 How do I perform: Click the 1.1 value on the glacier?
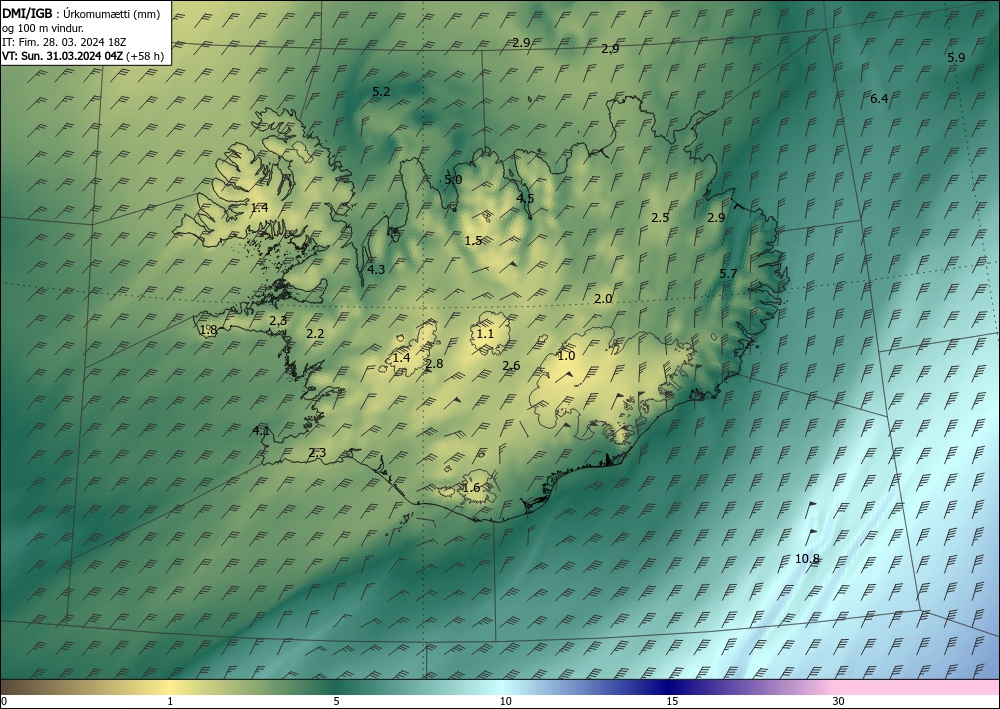click(x=485, y=333)
